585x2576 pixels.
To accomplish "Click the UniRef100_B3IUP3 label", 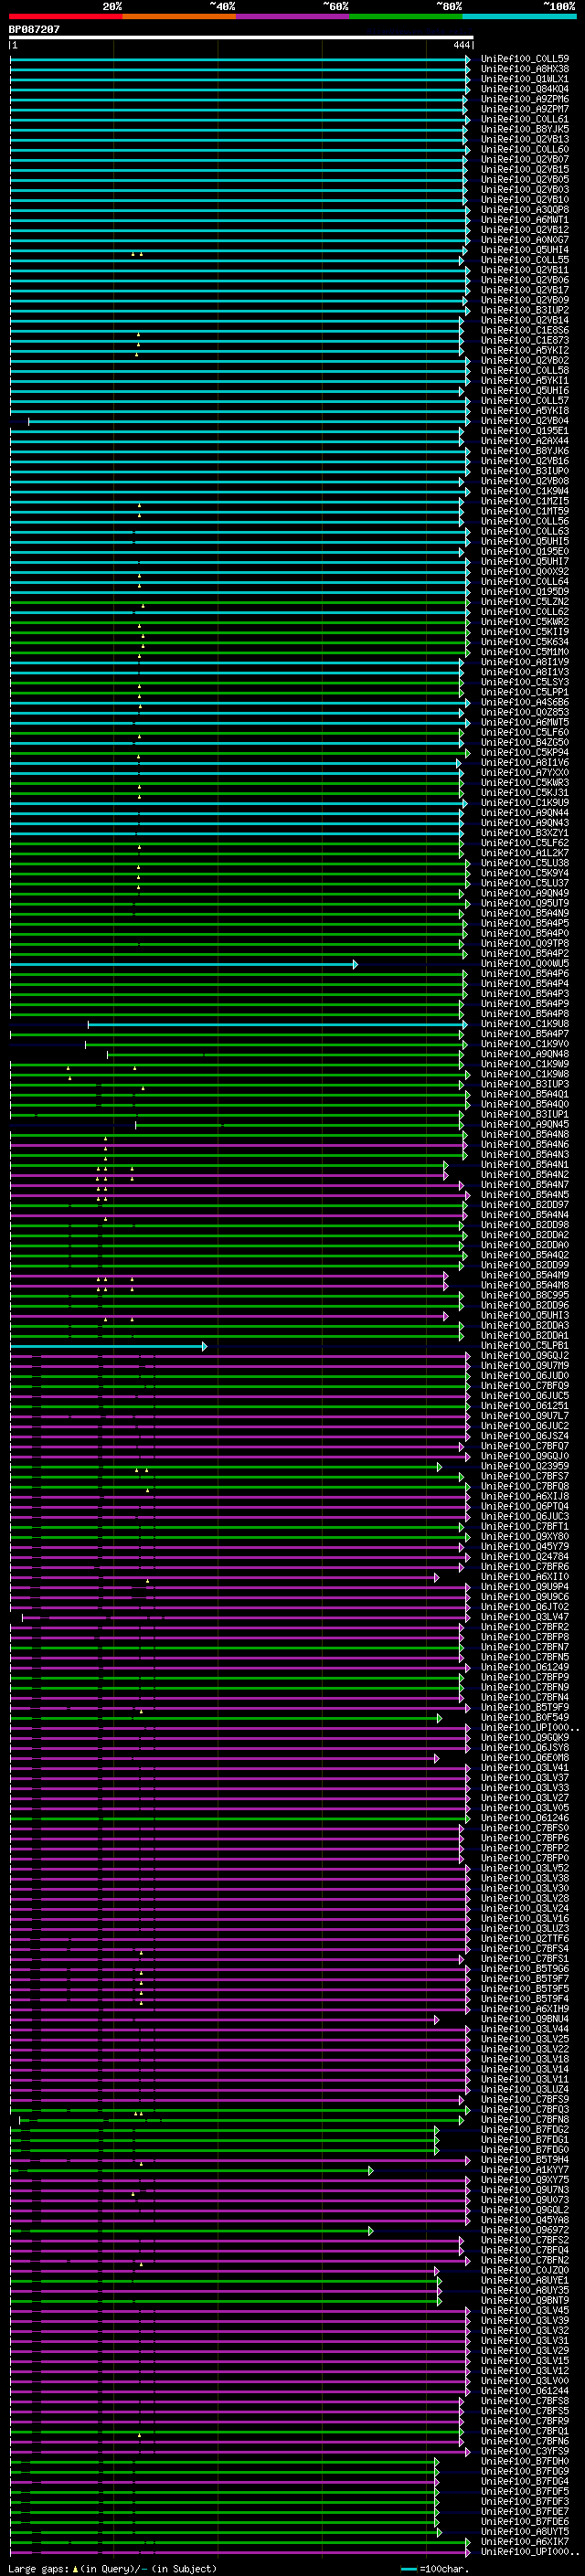I will point(525,1084).
